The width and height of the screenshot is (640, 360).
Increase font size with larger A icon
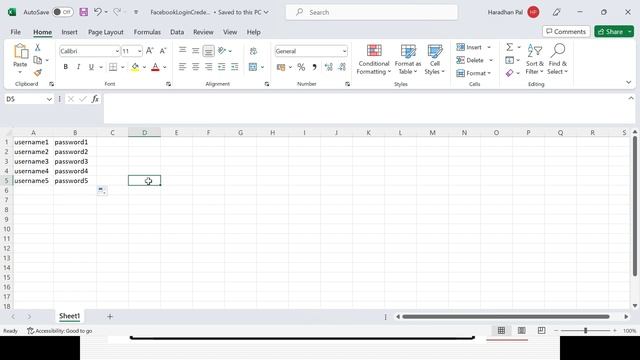(x=150, y=51)
